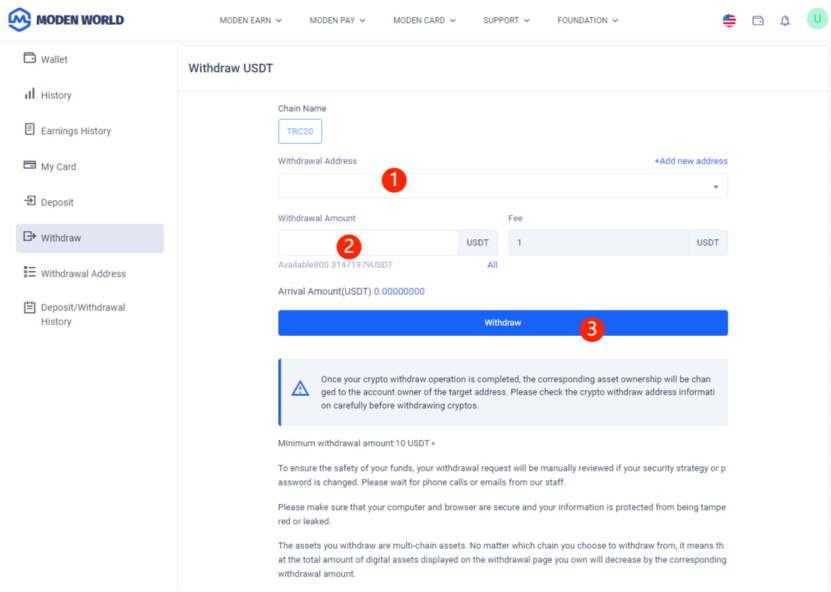The image size is (831, 592).
Task: Expand the Moden Pay menu
Action: pyautogui.click(x=338, y=21)
